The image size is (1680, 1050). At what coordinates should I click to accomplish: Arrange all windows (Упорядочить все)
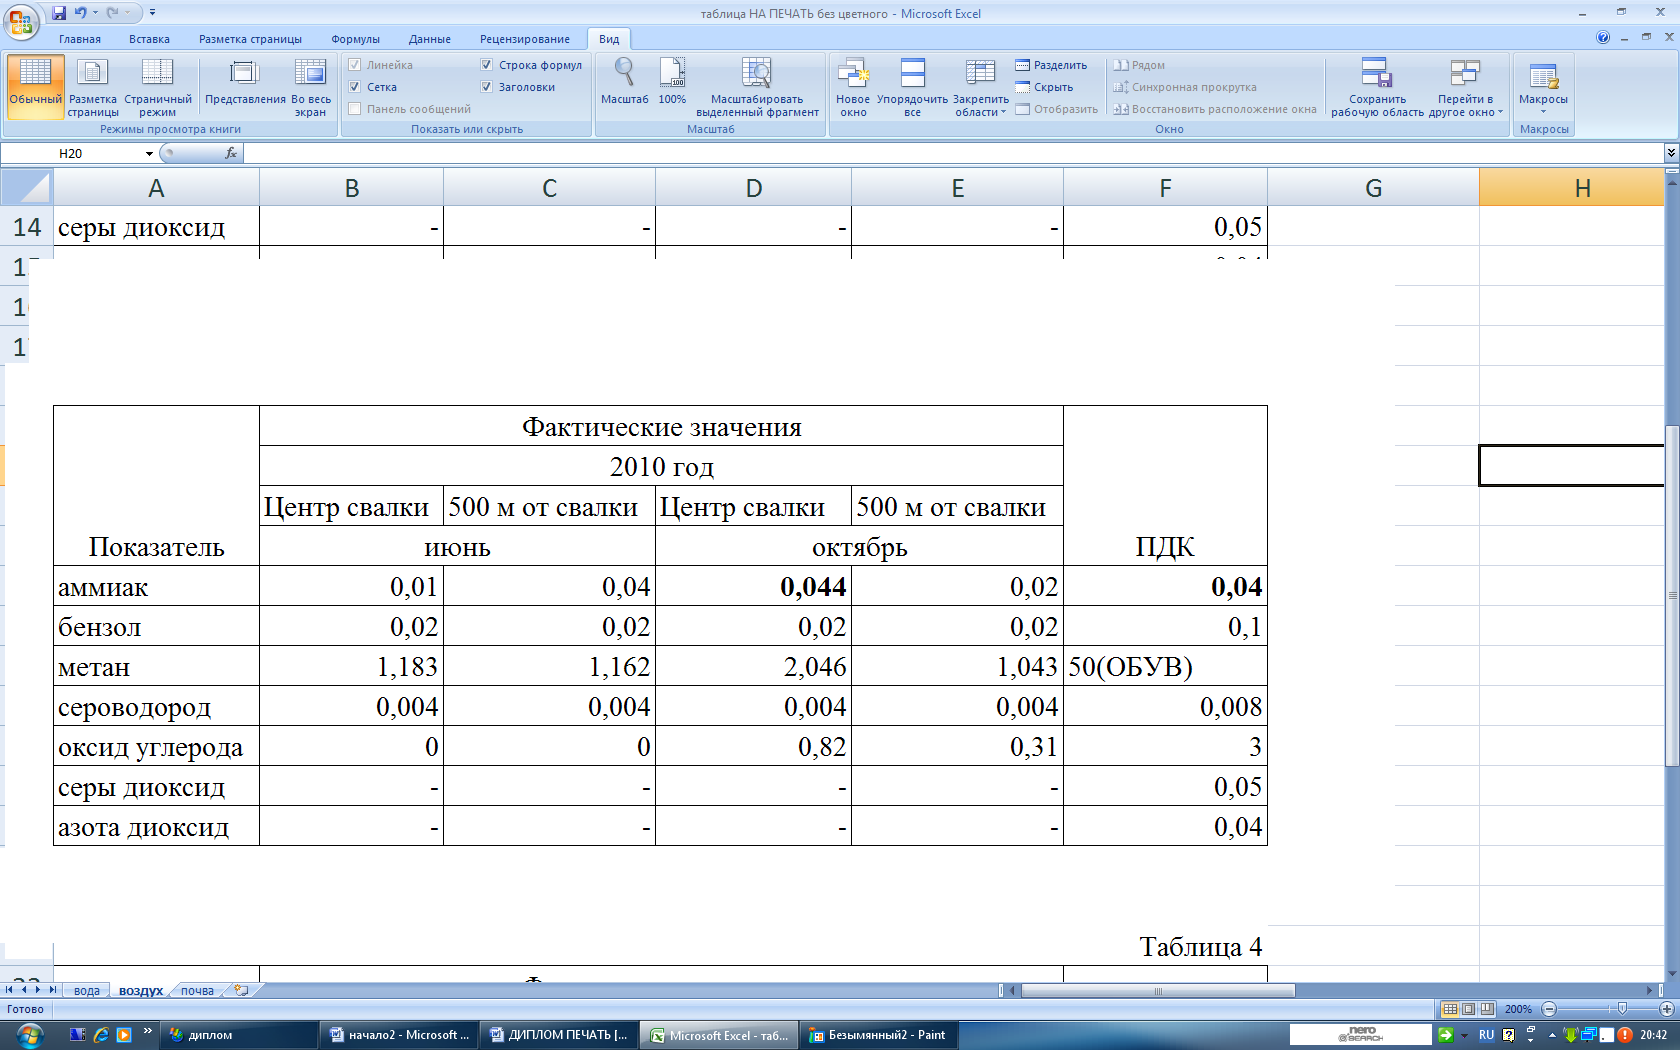(912, 87)
